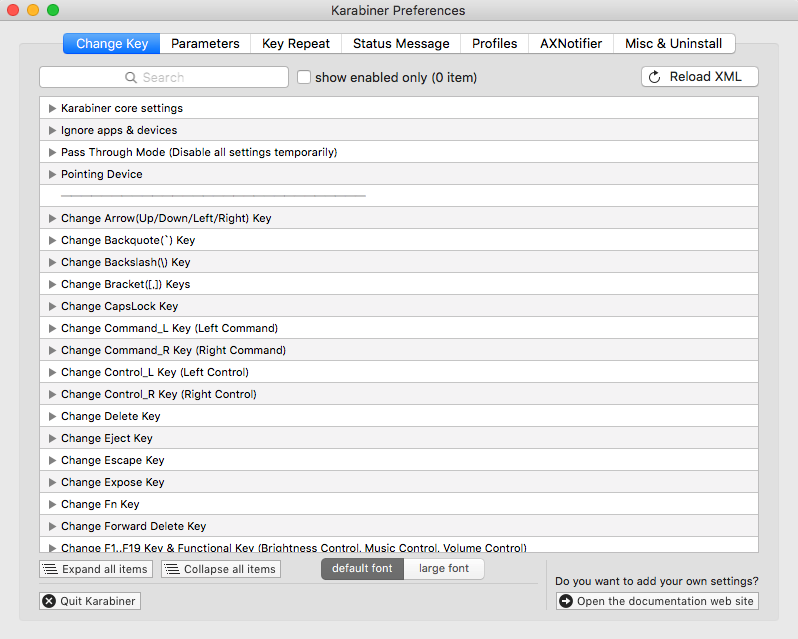798x639 pixels.
Task: Select Change Escape Key row text
Action: click(112, 460)
